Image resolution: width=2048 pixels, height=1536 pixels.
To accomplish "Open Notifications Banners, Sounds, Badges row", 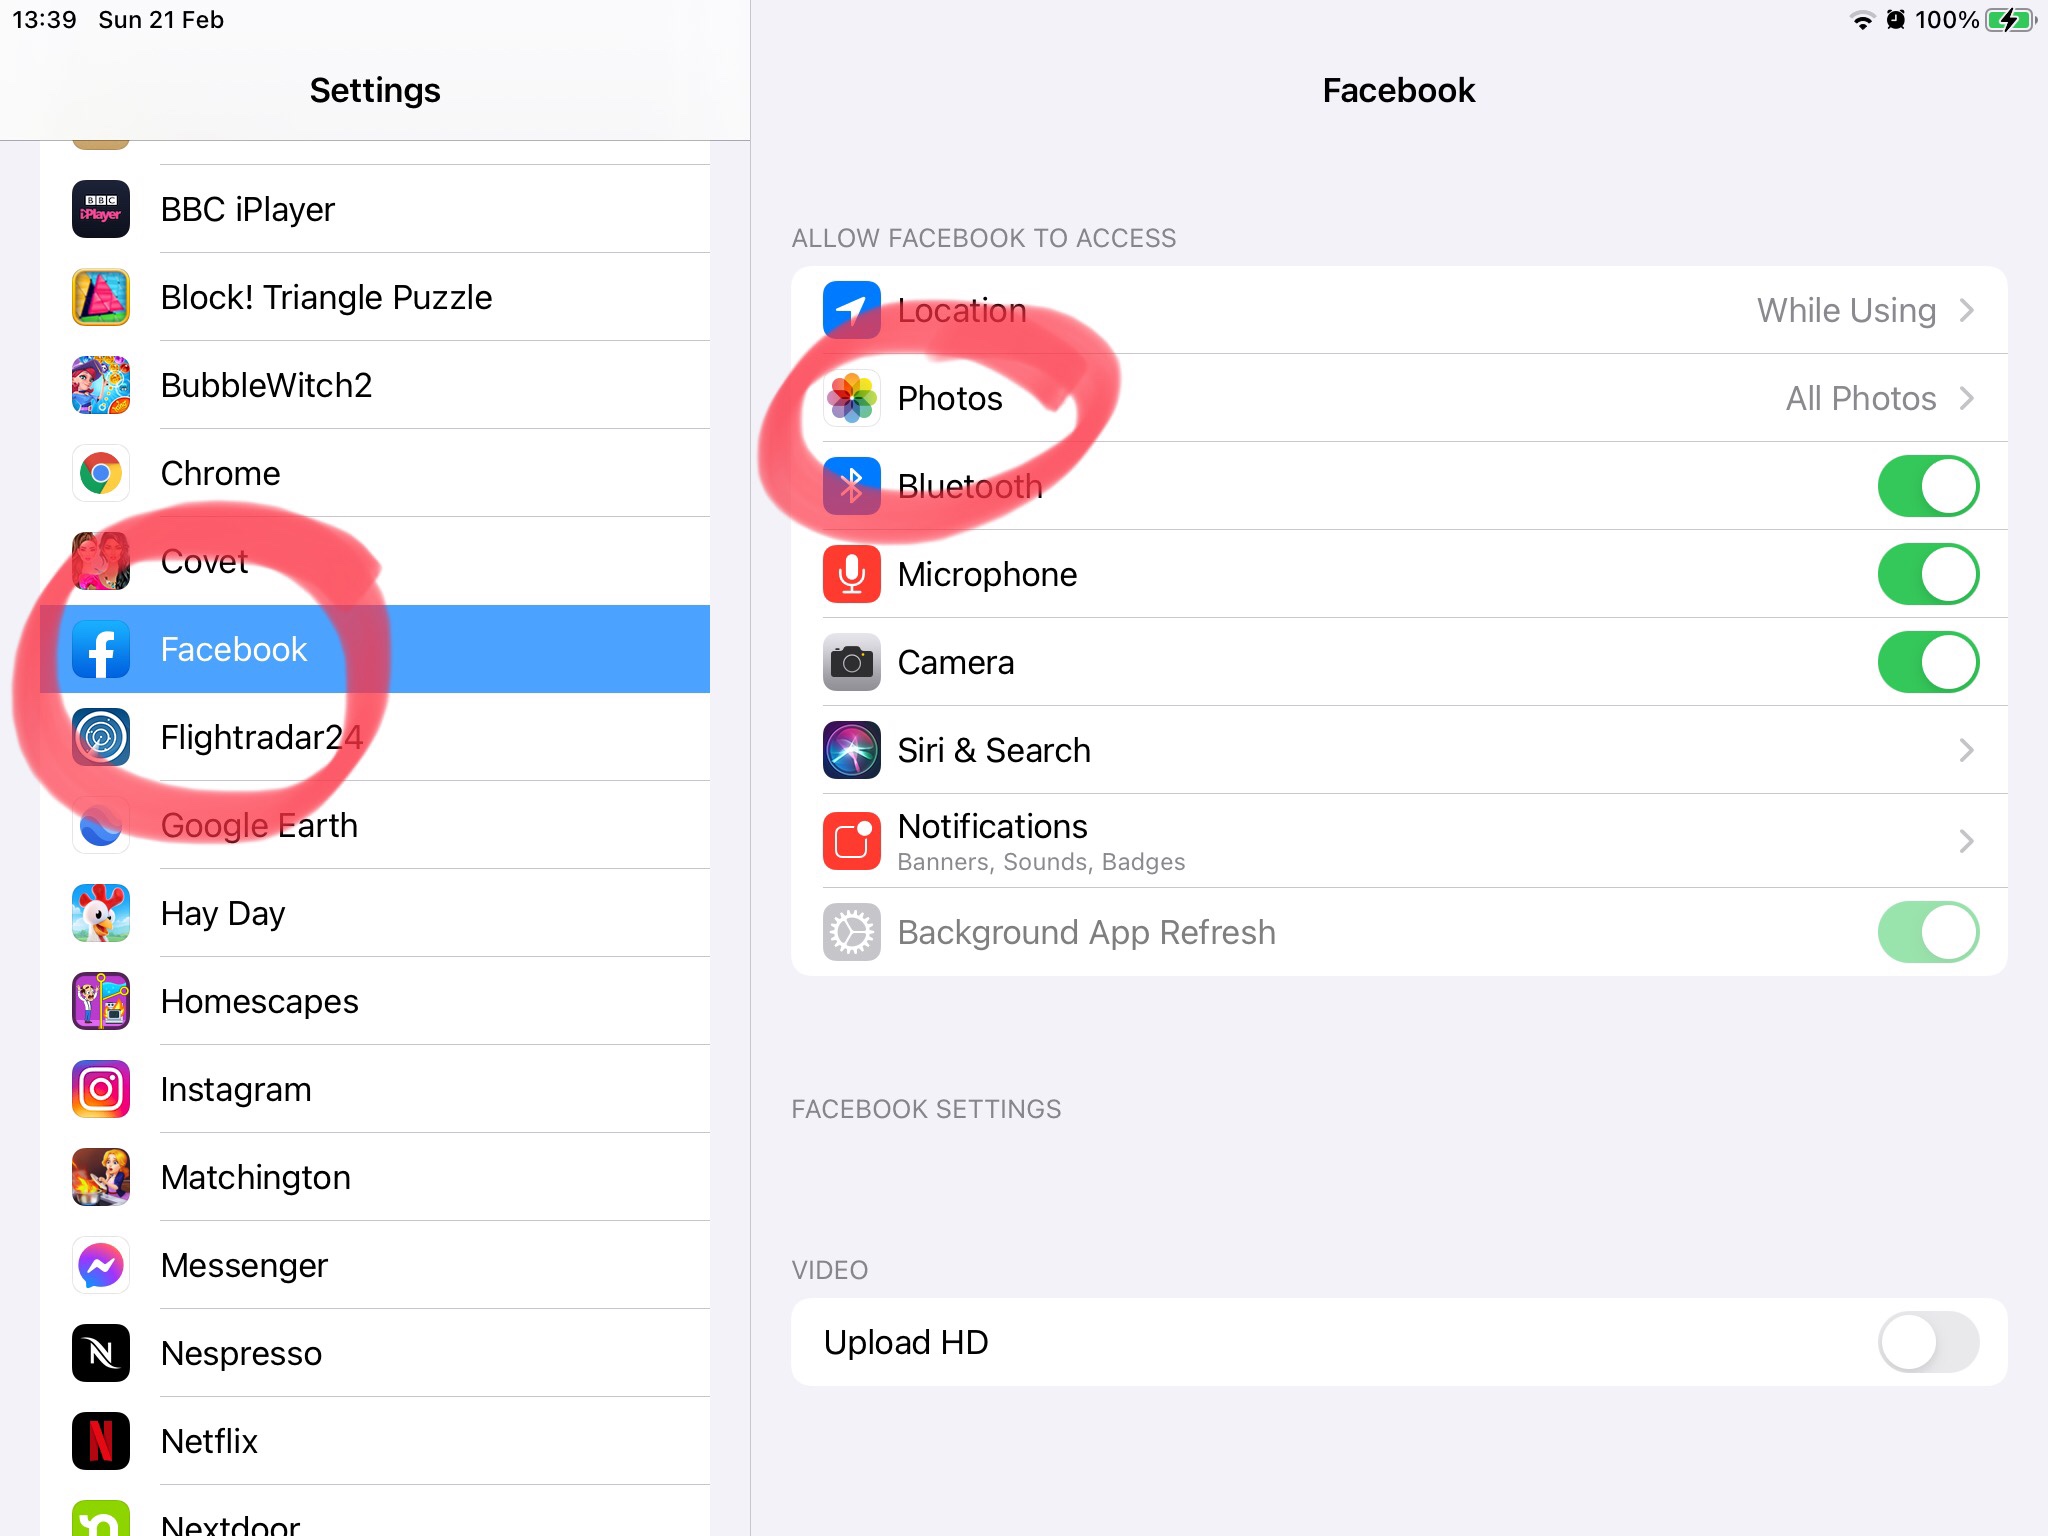I will click(1399, 841).
